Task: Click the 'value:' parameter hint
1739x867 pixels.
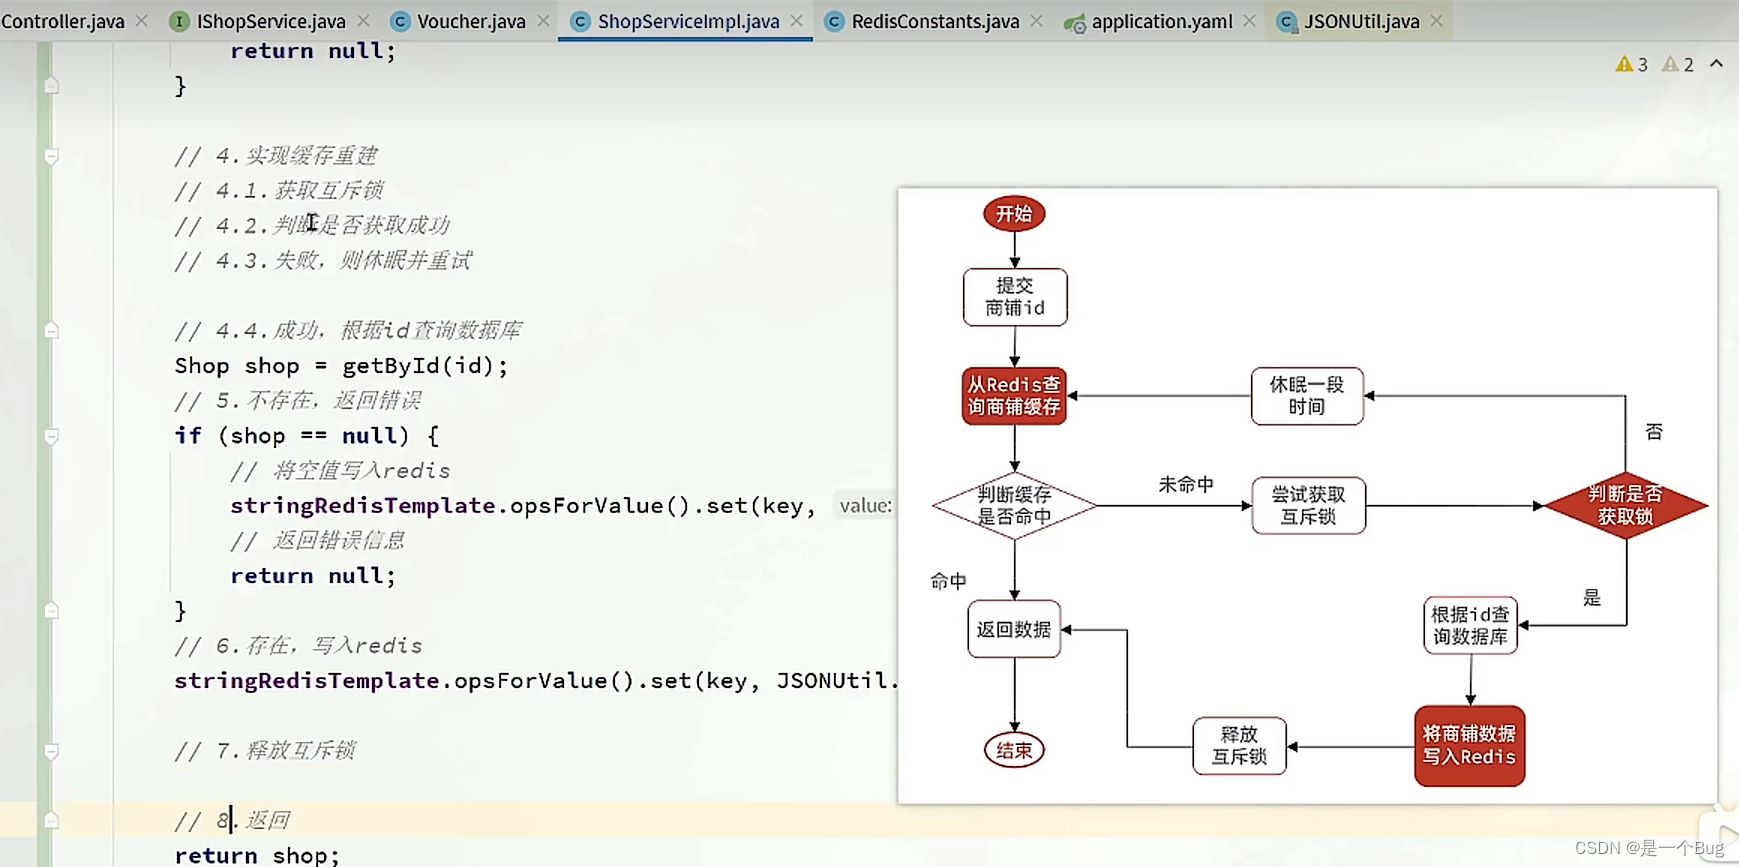Action: 865,506
